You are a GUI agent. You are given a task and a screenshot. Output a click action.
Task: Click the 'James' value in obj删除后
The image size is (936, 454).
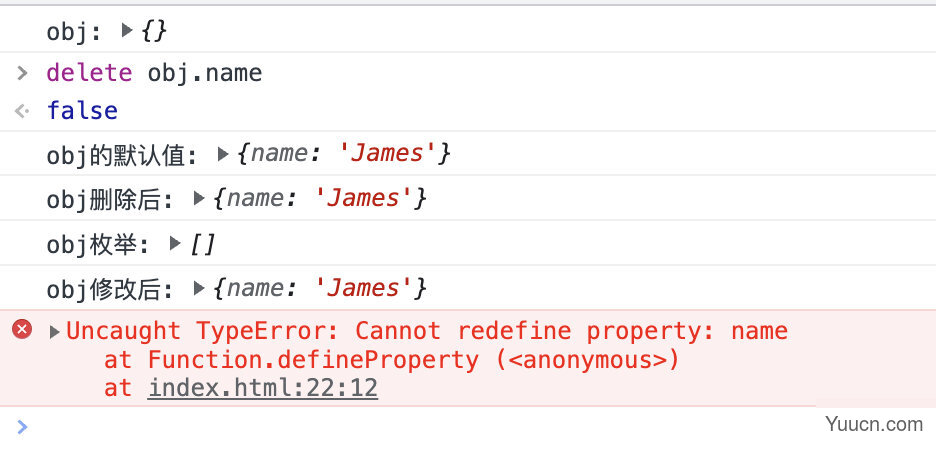coord(364,198)
